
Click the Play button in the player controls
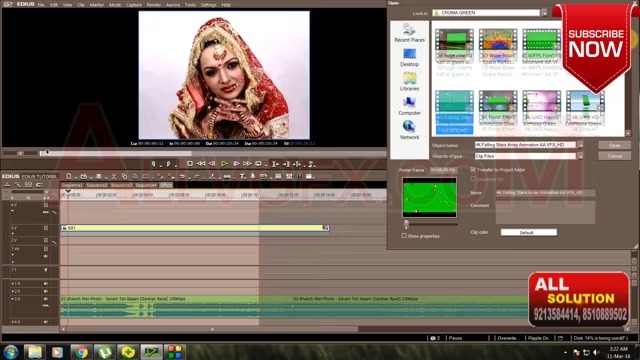[x=224, y=164]
